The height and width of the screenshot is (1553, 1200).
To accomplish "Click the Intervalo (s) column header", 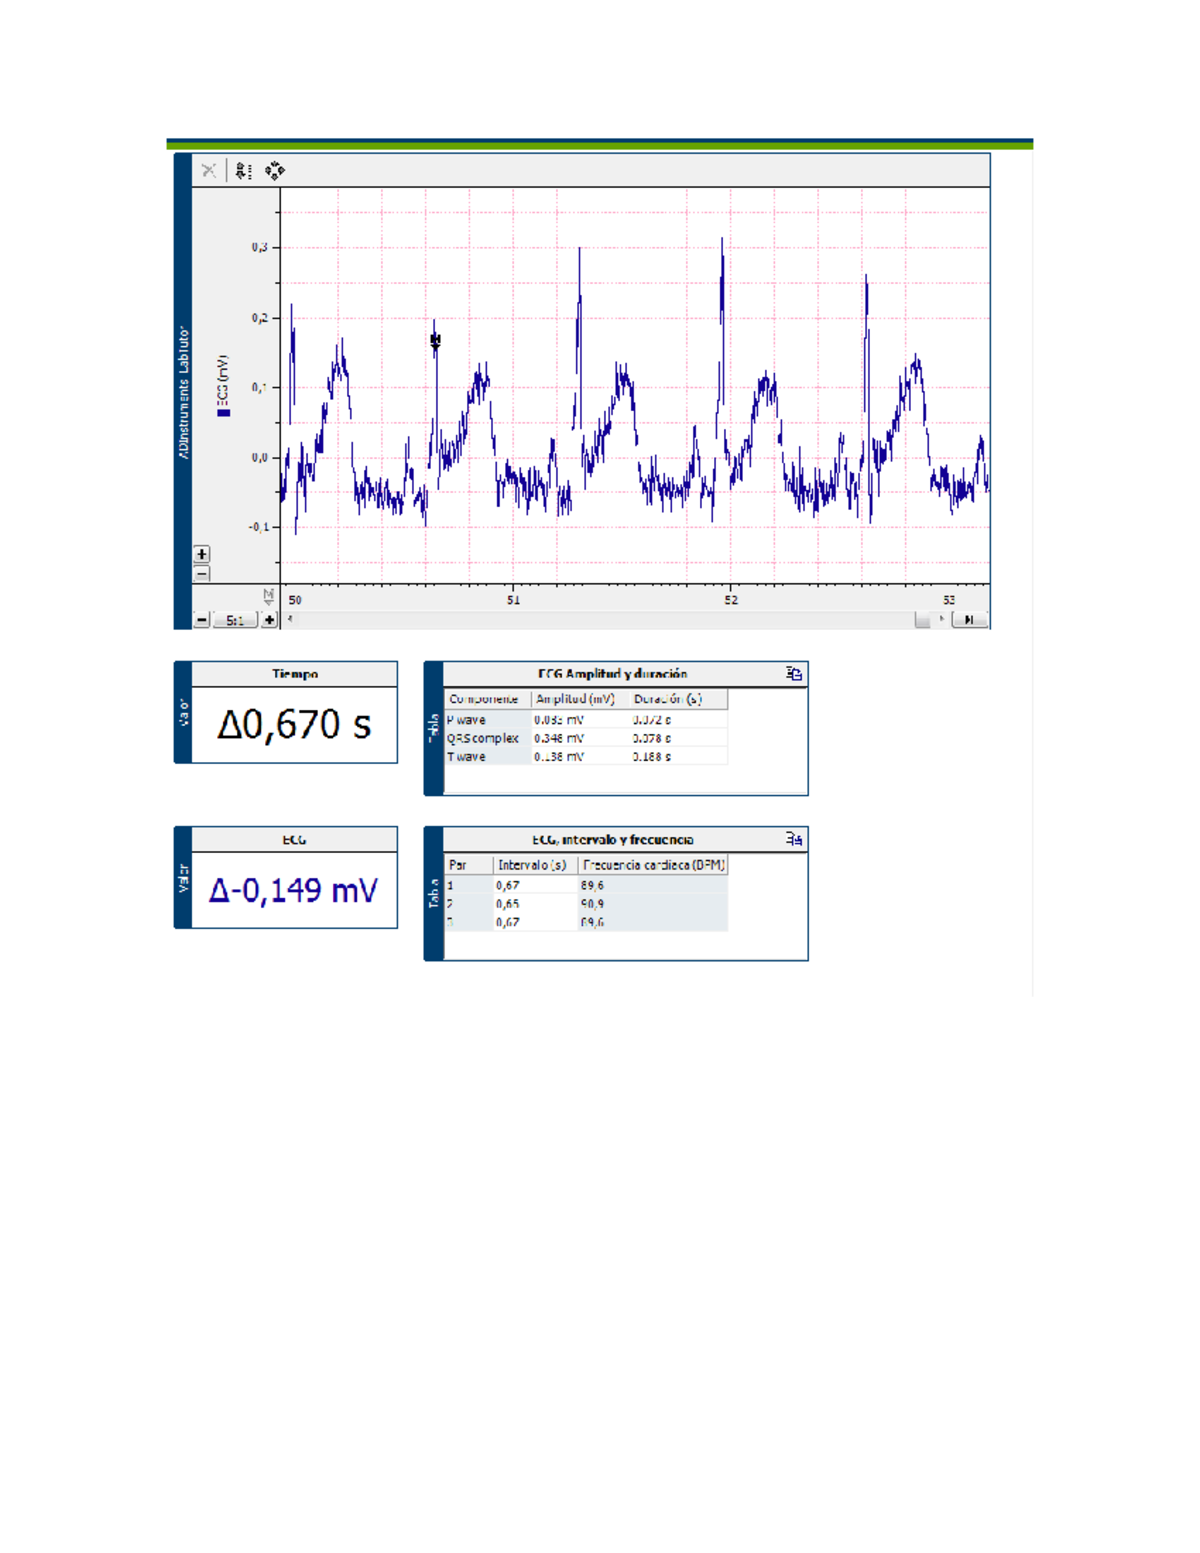I will point(534,865).
